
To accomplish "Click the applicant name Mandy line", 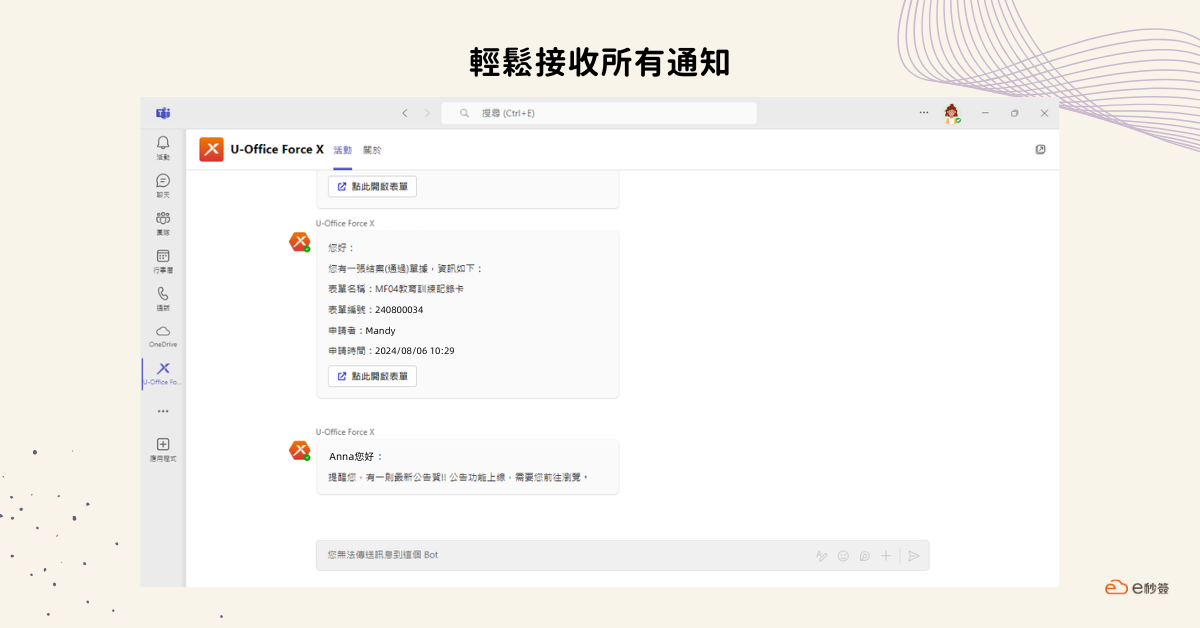I will (x=362, y=330).
